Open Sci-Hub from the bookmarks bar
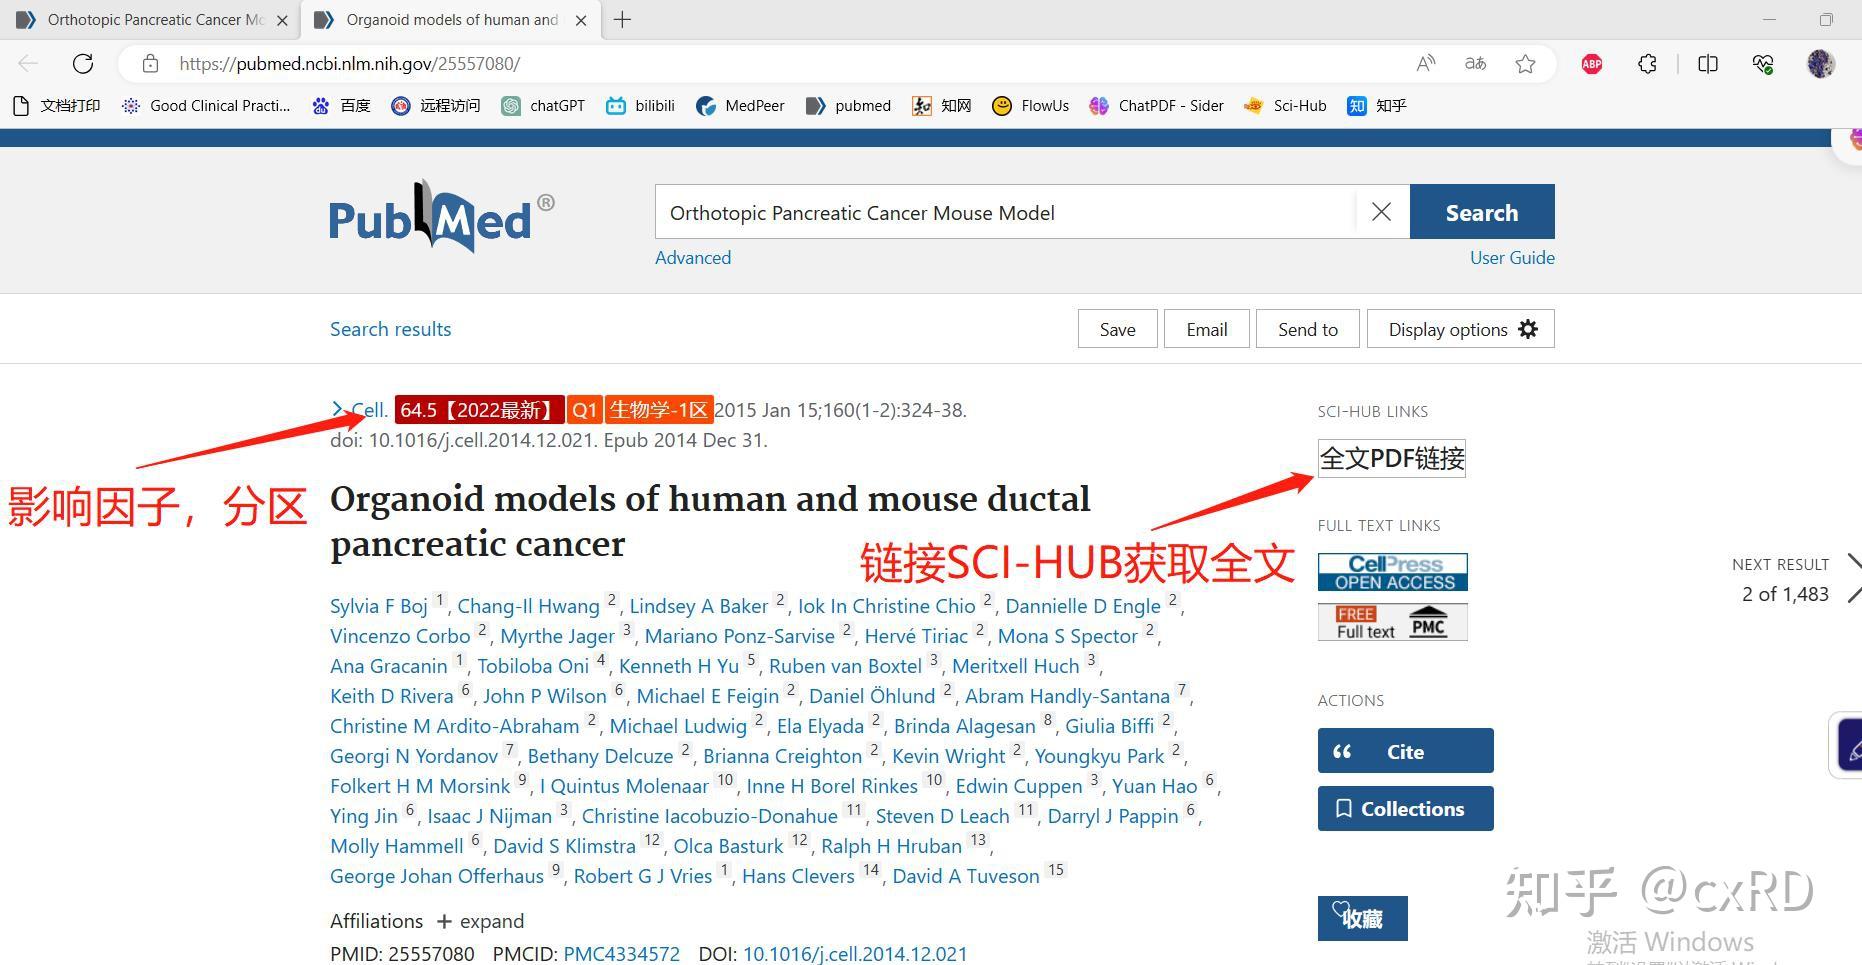 click(1285, 105)
